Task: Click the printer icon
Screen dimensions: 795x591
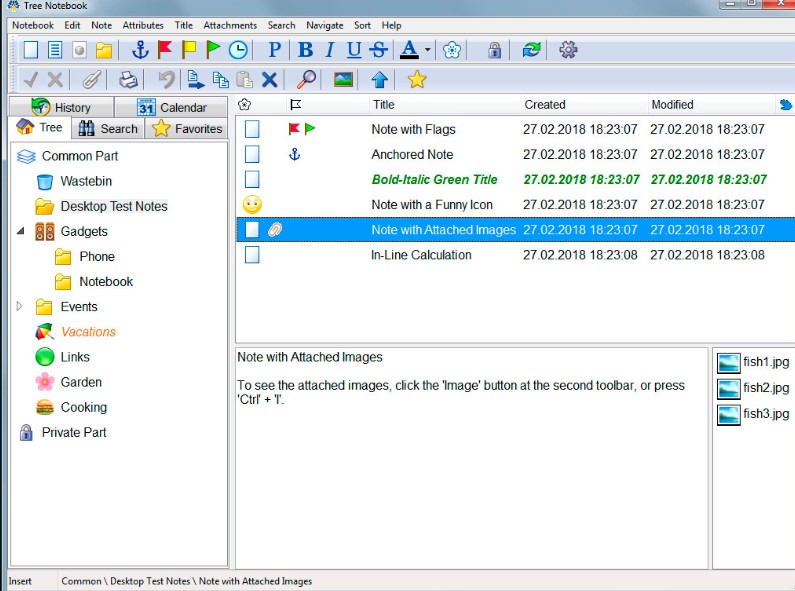Action: tap(128, 80)
